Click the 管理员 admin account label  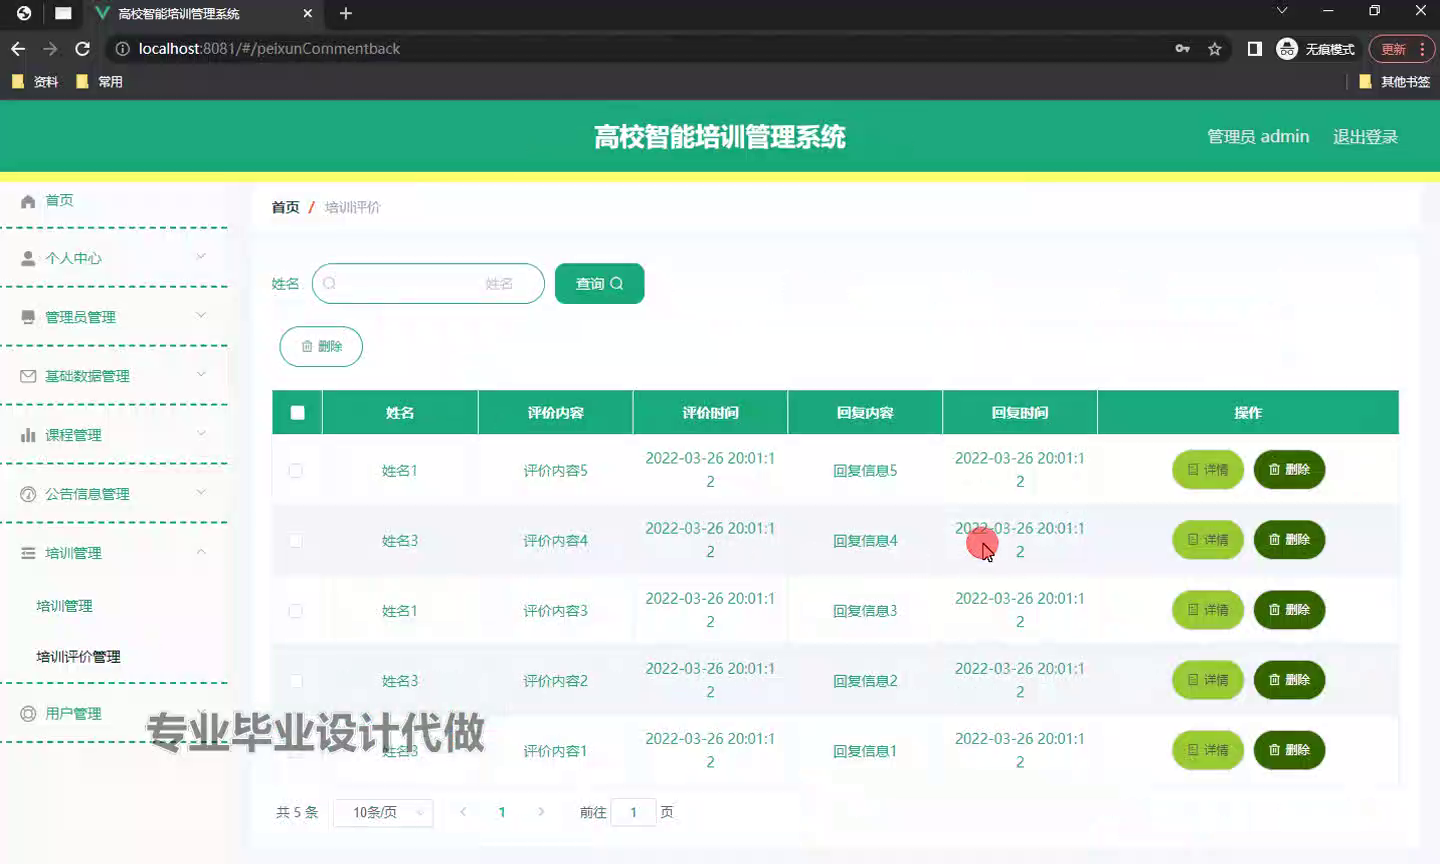1258,137
